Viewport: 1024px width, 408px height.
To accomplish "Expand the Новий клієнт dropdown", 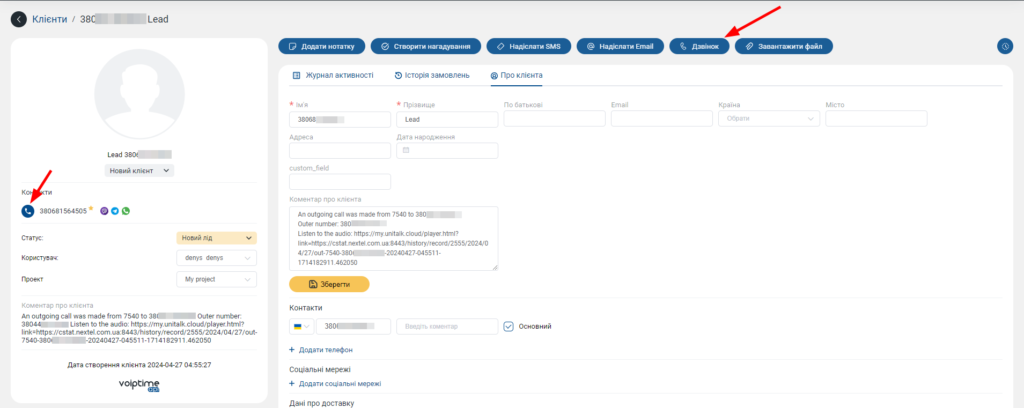I will coord(140,171).
